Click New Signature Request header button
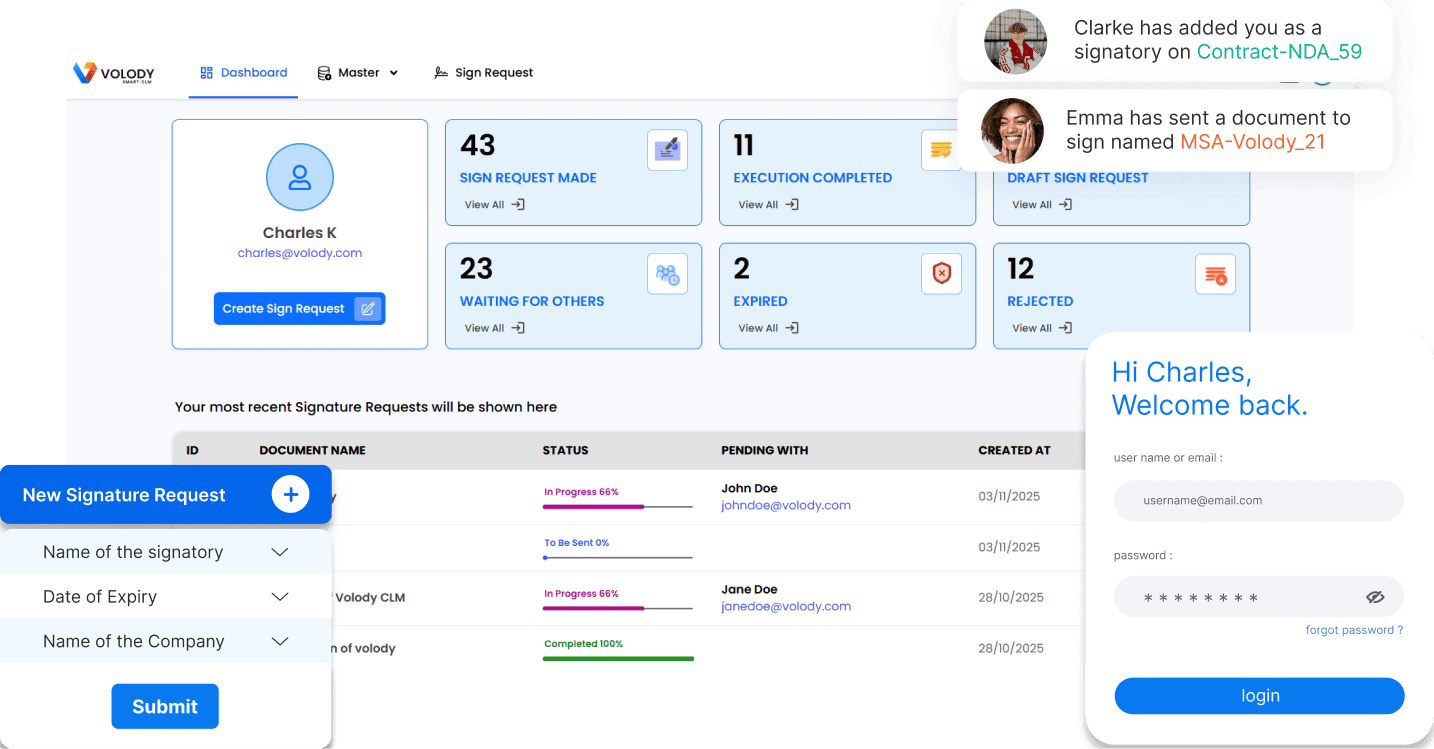 [165, 495]
